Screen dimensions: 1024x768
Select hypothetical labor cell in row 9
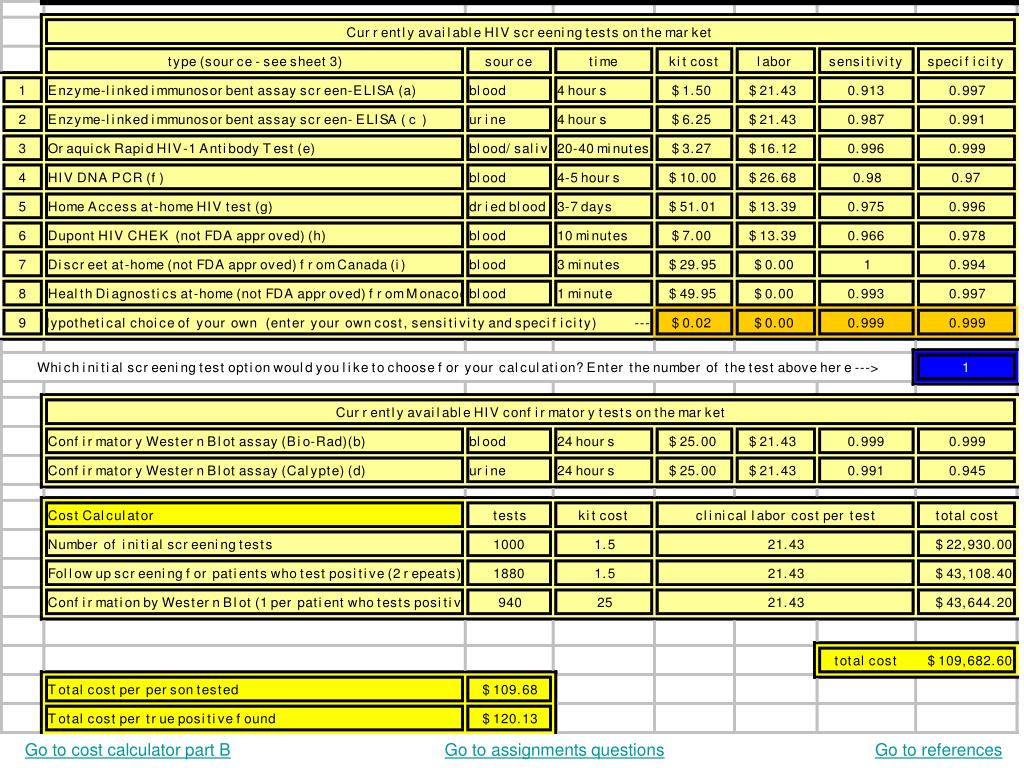pyautogui.click(x=775, y=323)
